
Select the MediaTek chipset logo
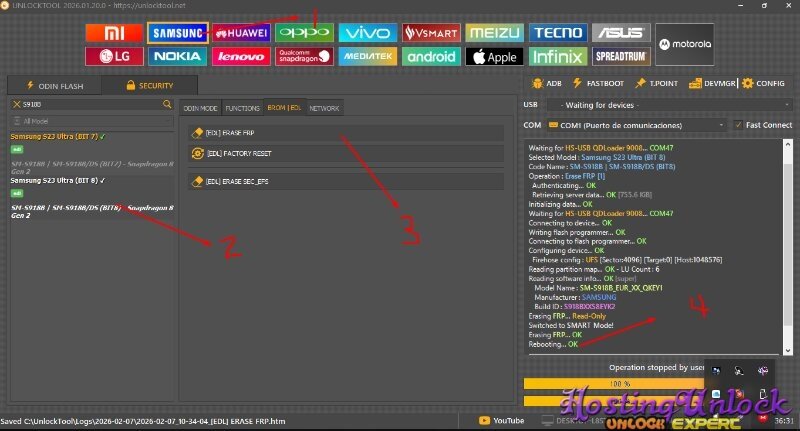coord(367,56)
